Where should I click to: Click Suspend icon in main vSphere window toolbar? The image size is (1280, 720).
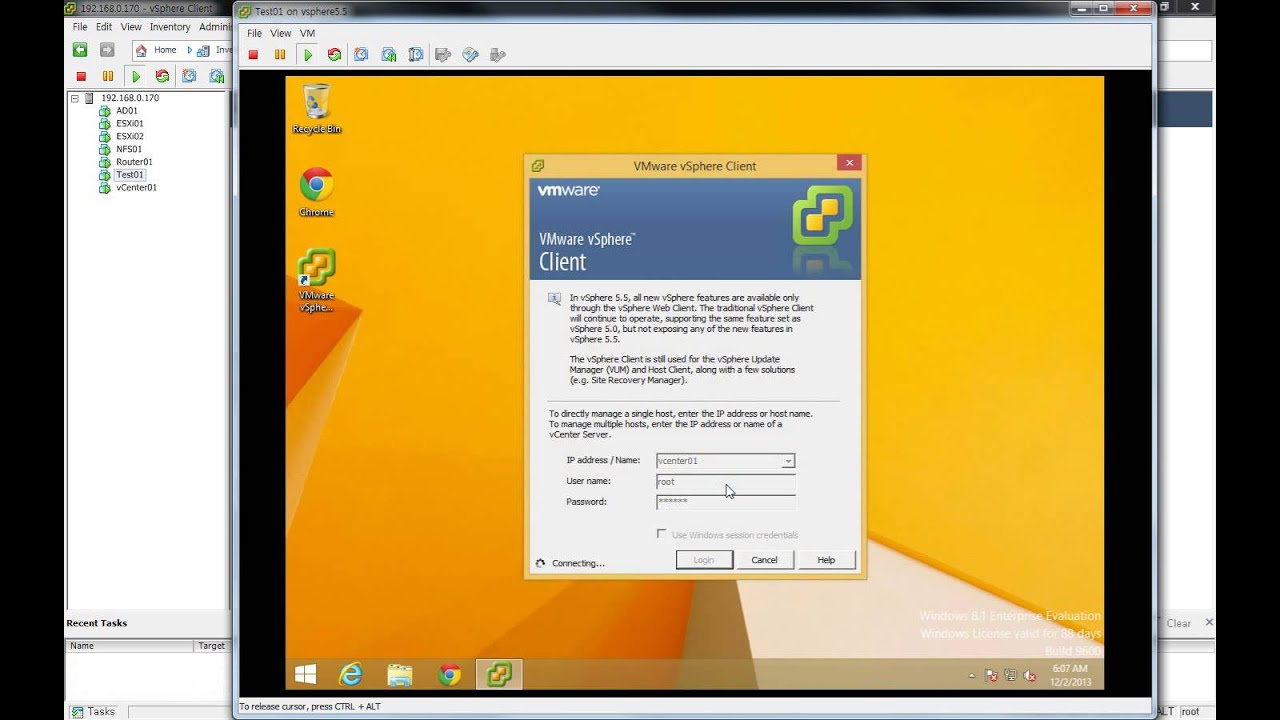coord(108,76)
